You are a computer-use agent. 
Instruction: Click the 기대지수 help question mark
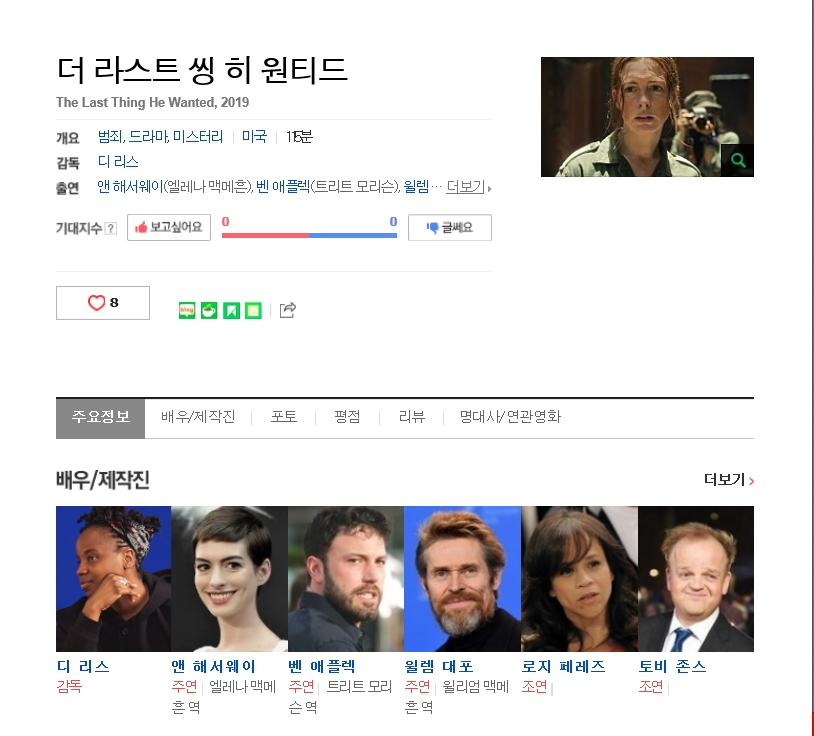pyautogui.click(x=111, y=228)
